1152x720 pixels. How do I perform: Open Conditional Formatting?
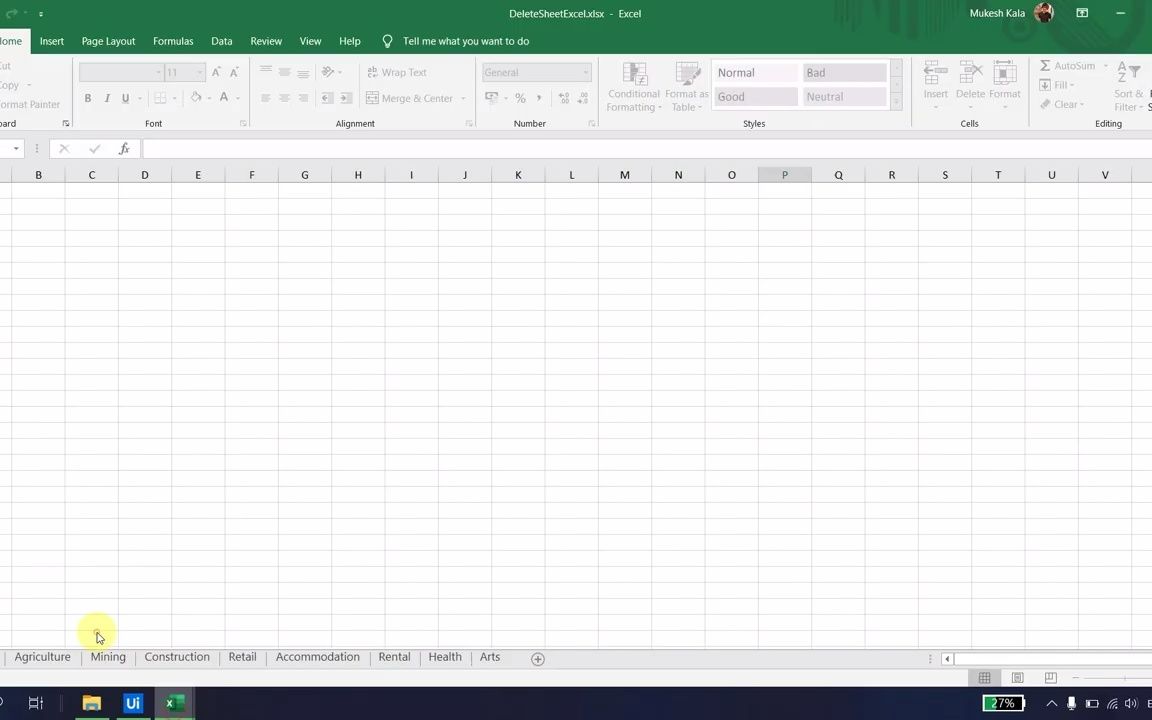coord(633,87)
